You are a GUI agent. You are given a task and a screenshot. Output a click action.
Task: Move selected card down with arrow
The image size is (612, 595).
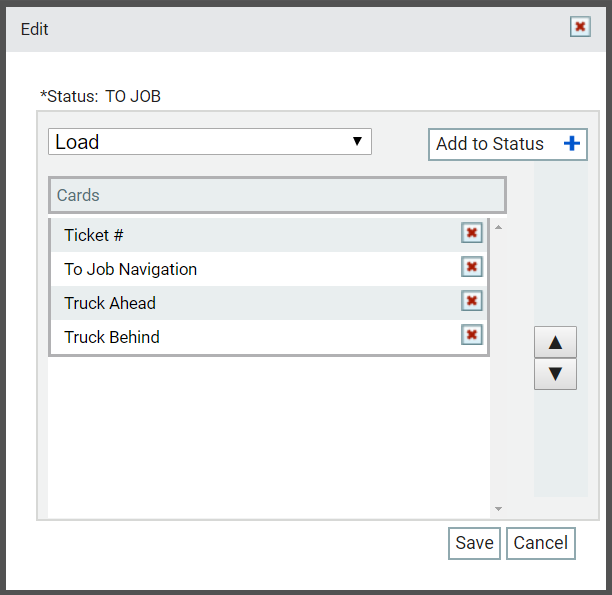click(555, 374)
